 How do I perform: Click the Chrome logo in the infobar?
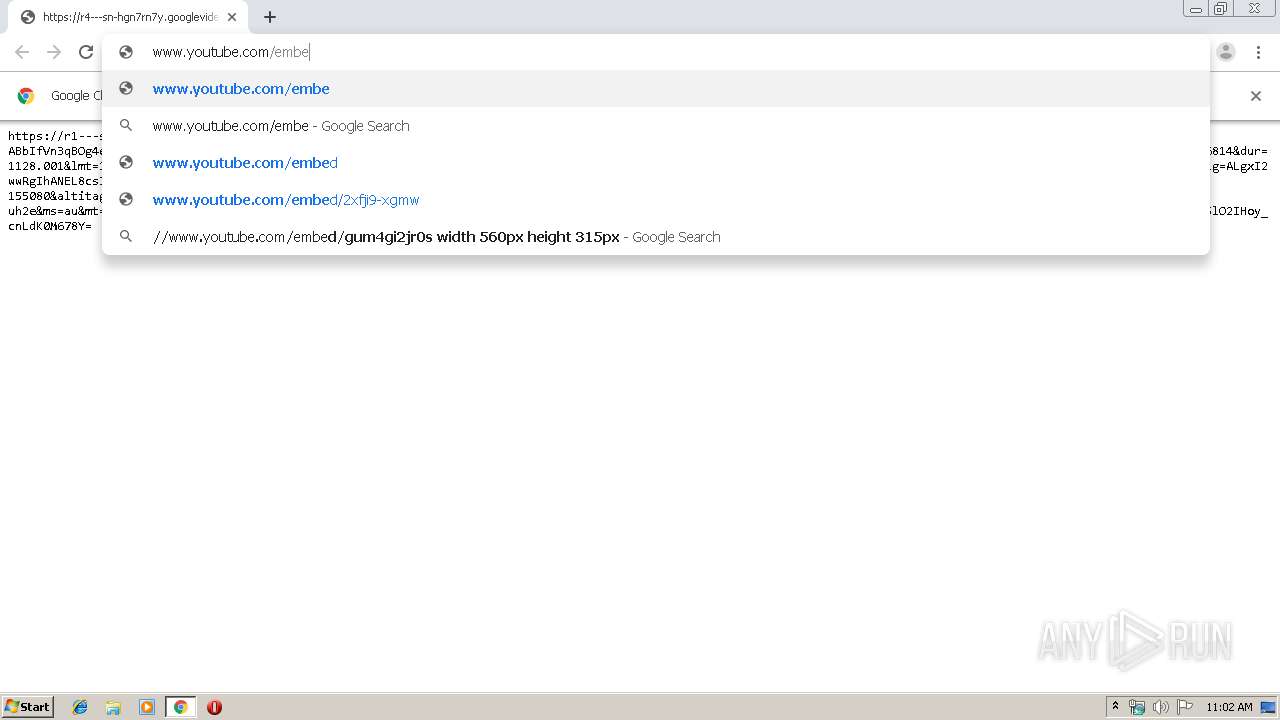click(x=26, y=96)
